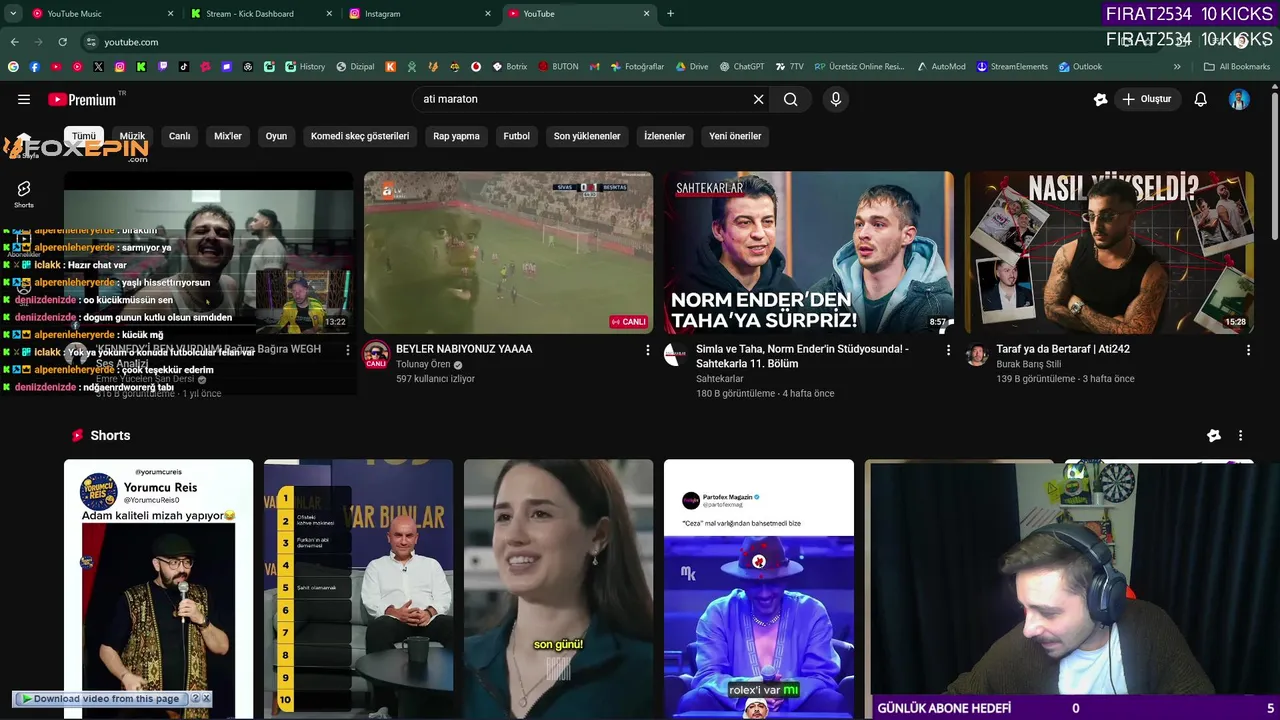Open the Drive bookmark
This screenshot has height=720, width=1280.
692,67
